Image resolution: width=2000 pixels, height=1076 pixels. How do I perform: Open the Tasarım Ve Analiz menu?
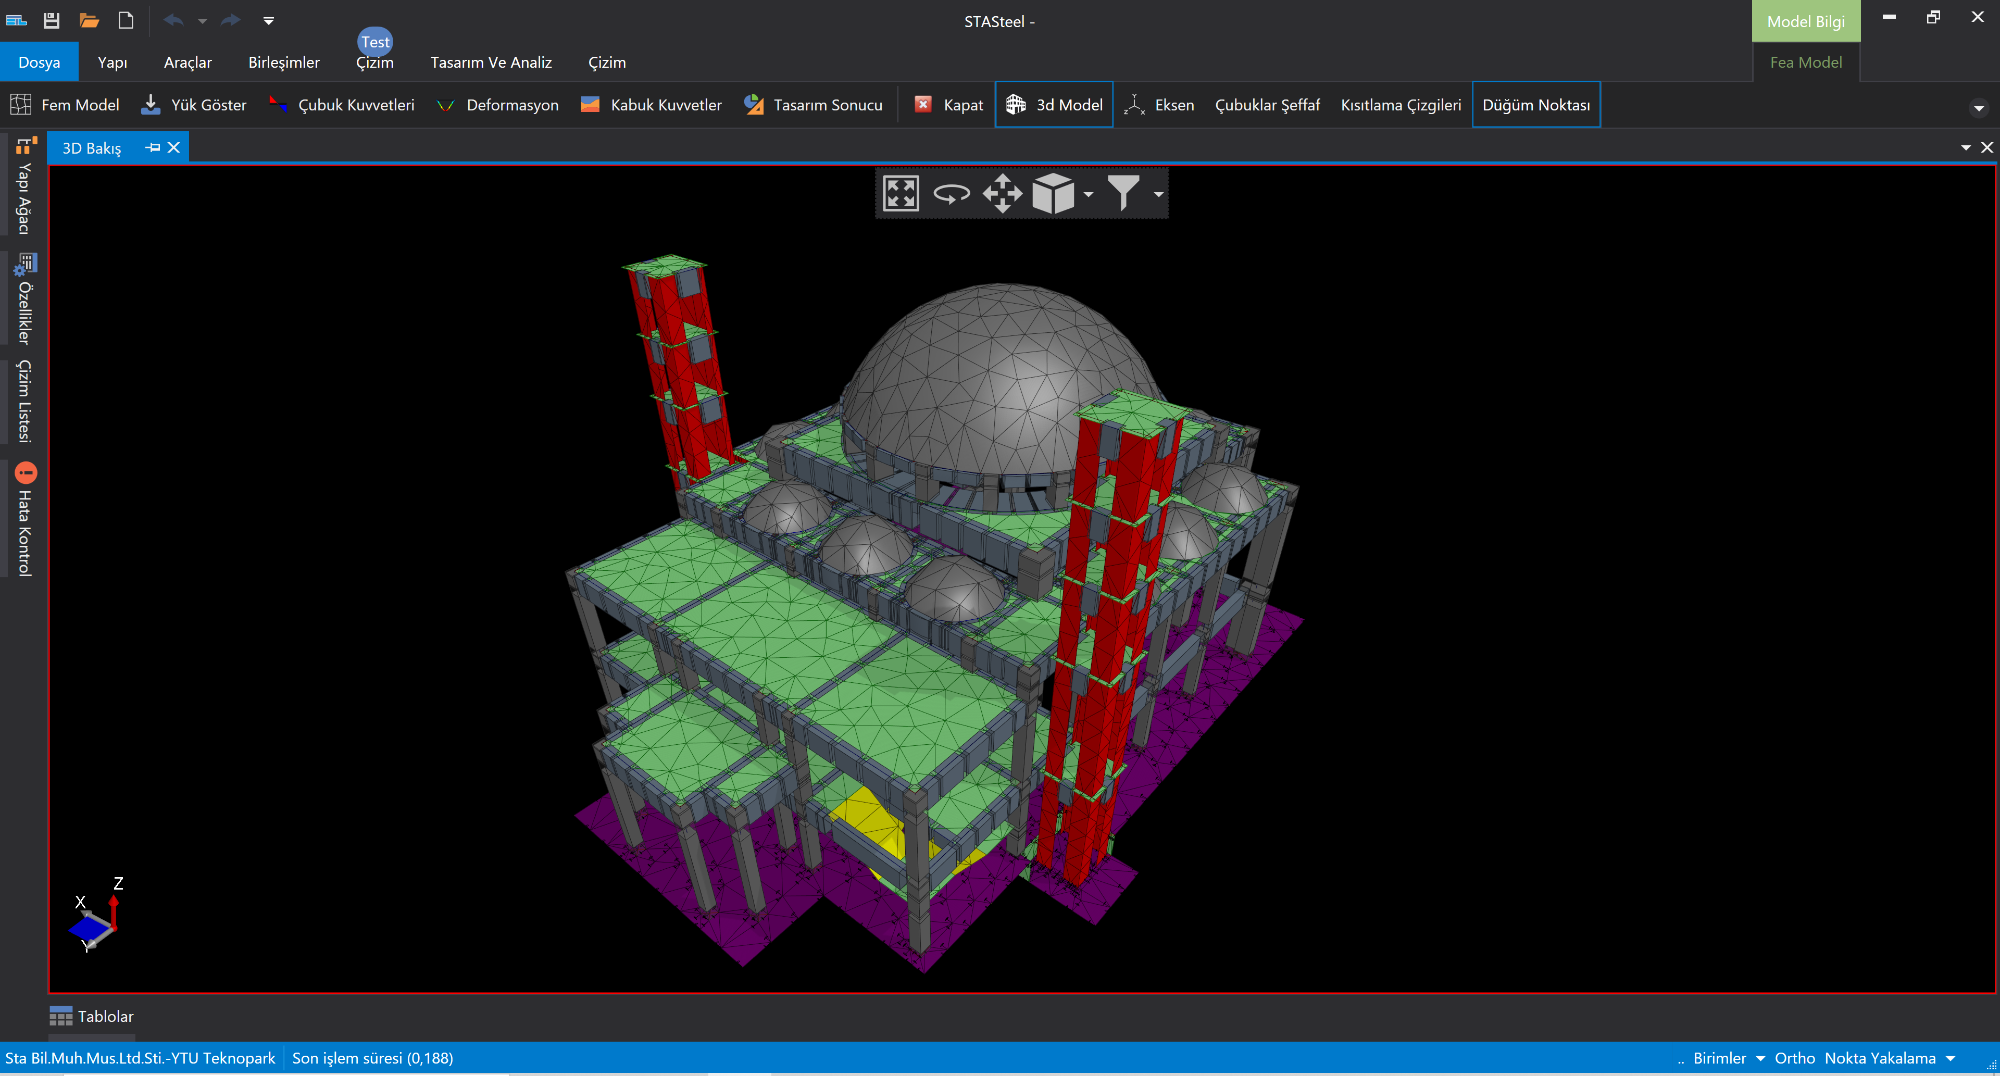click(x=491, y=62)
